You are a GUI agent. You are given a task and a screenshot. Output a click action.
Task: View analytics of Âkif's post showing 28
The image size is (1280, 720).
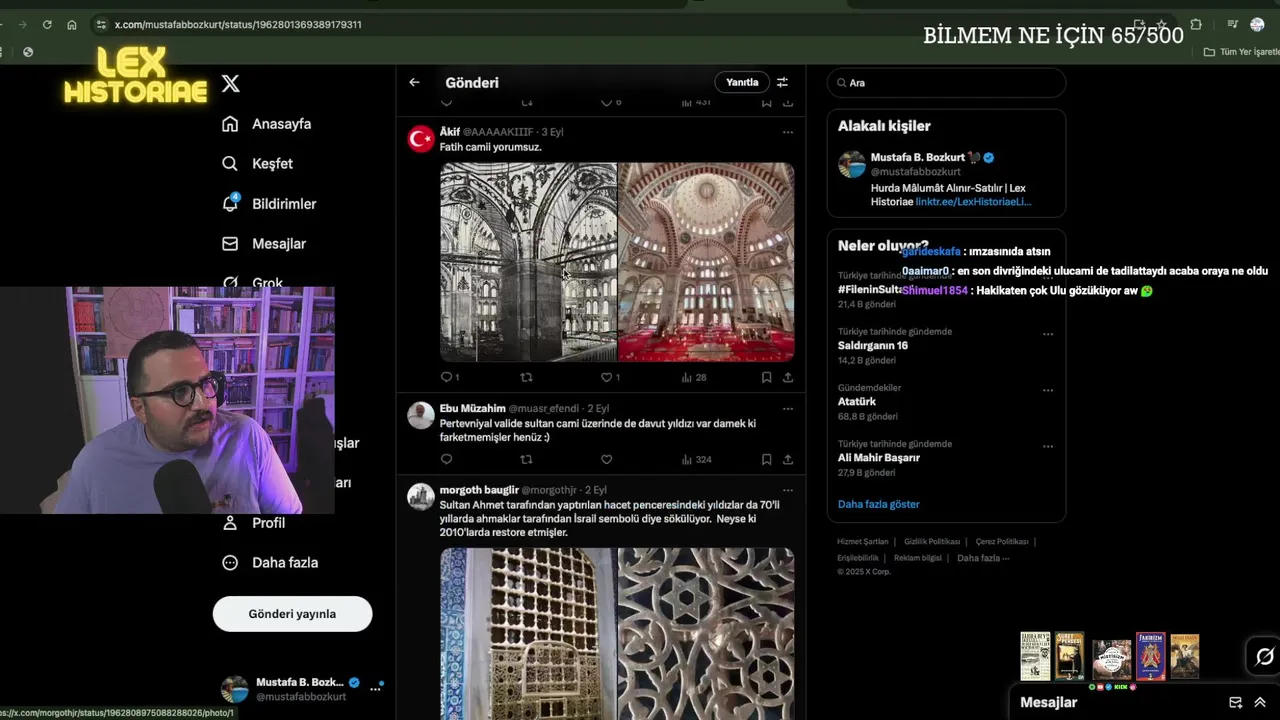(x=693, y=377)
